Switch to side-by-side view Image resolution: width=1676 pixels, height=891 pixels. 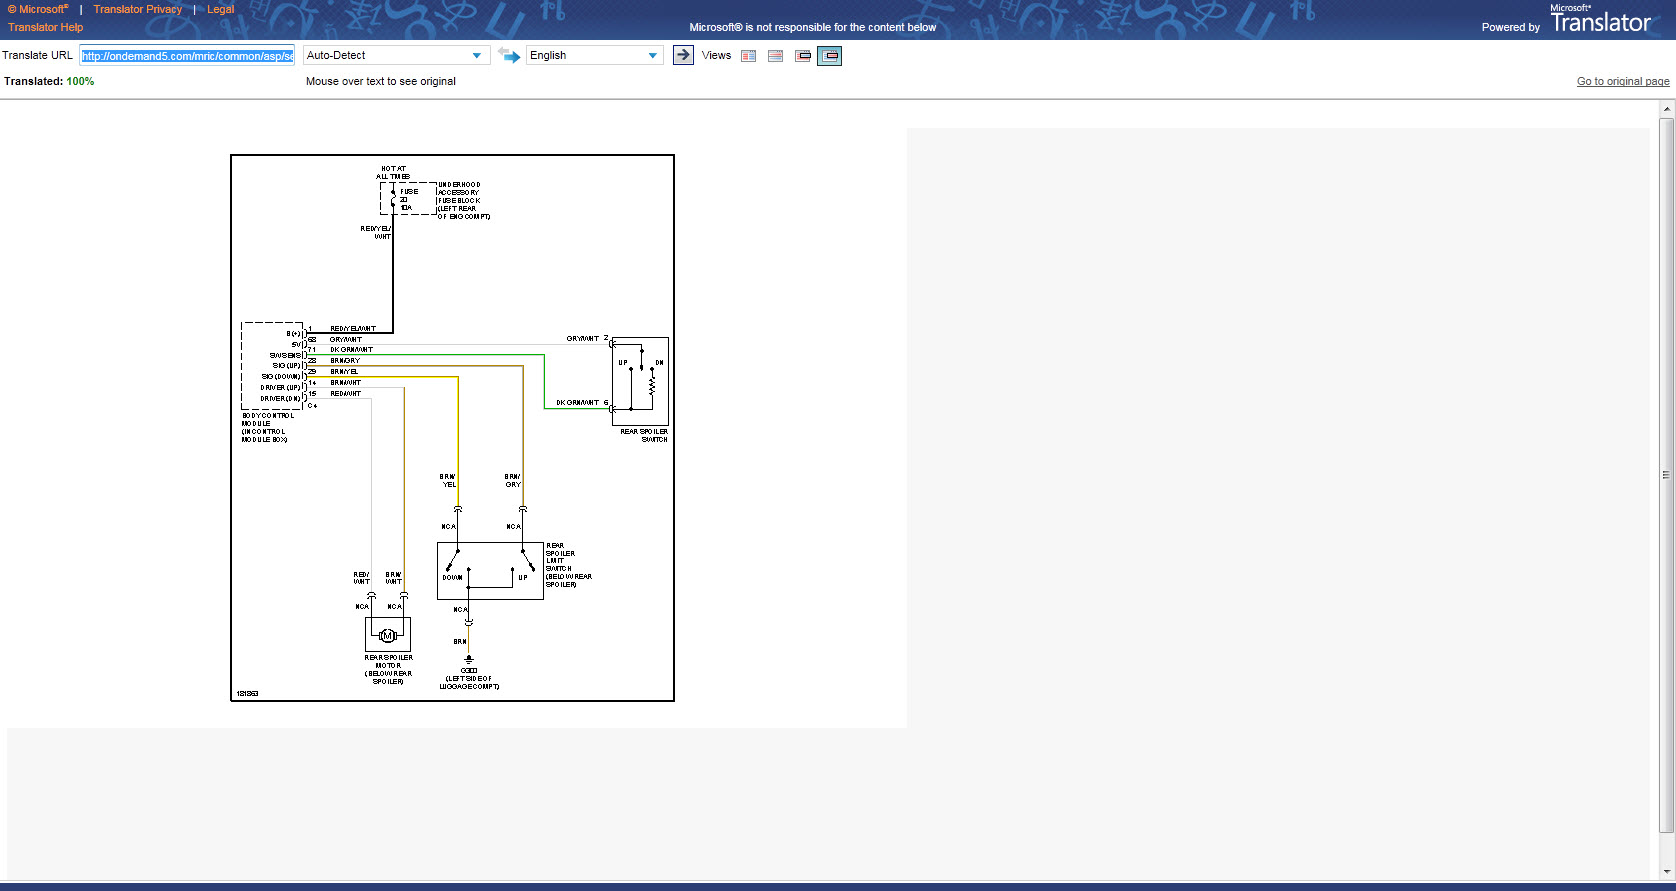pyautogui.click(x=748, y=56)
